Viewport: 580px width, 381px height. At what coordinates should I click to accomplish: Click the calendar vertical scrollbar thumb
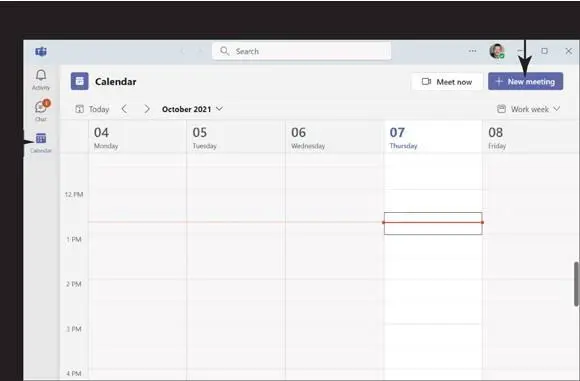(576, 284)
